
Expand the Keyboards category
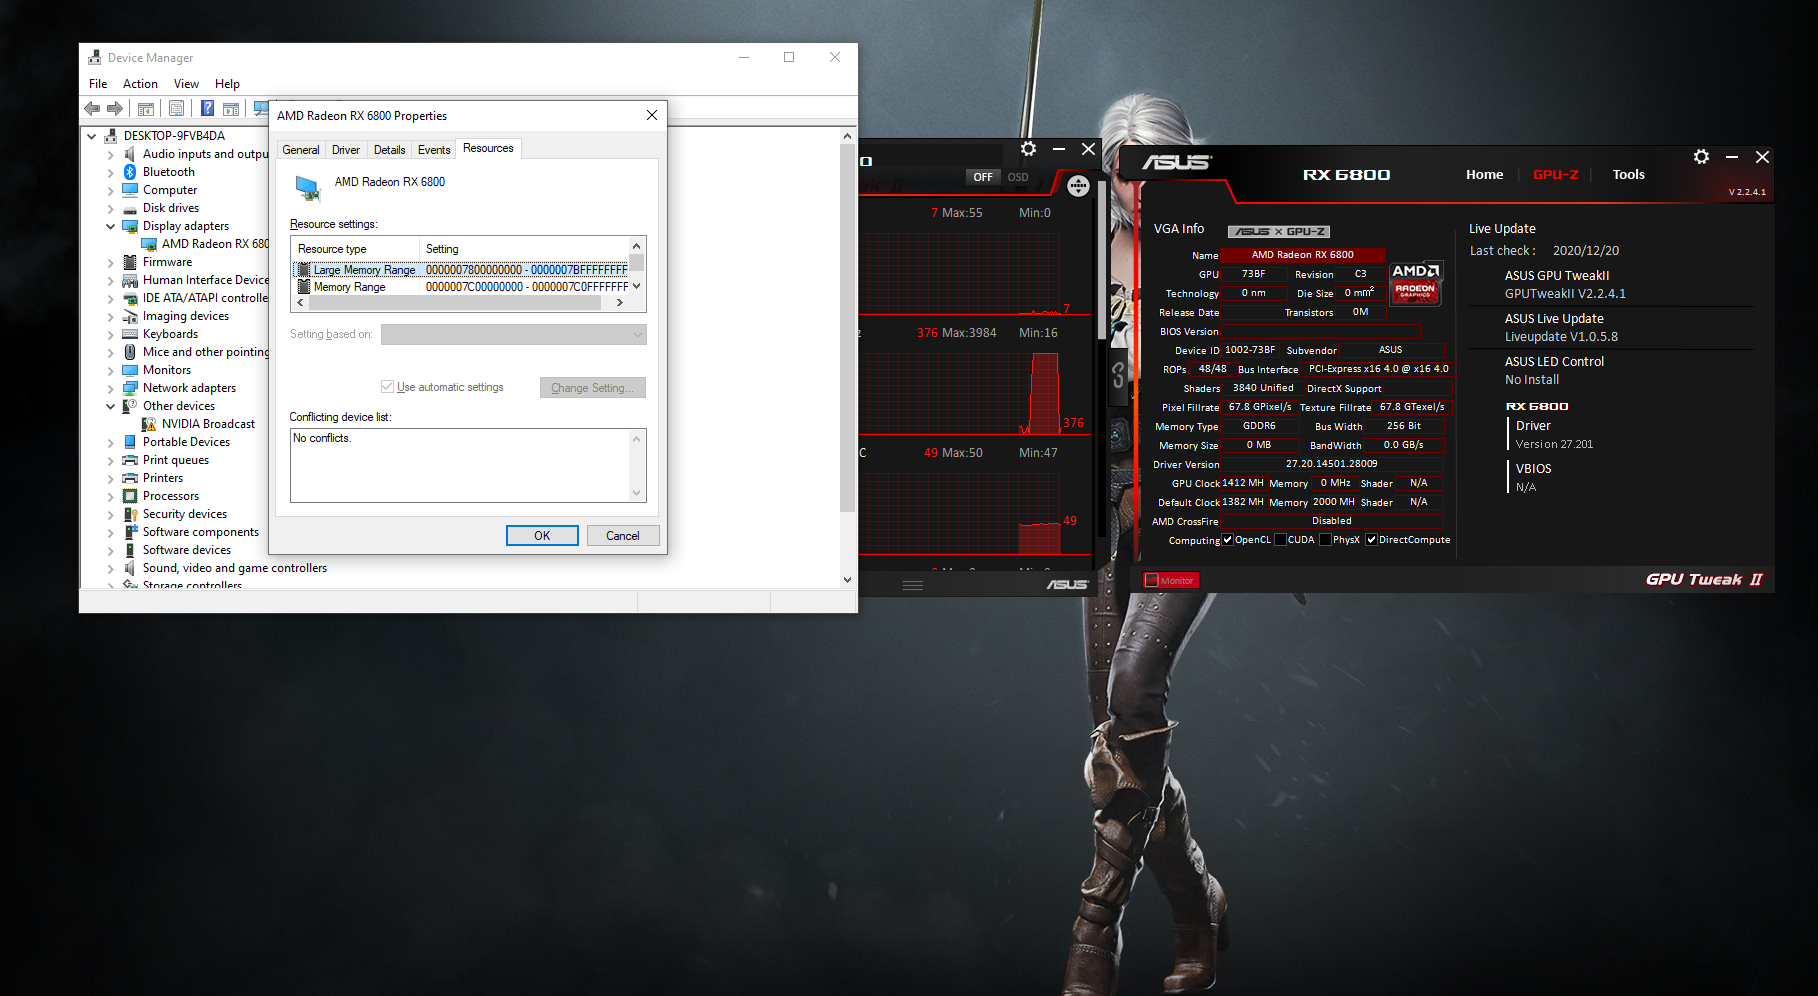click(x=110, y=334)
